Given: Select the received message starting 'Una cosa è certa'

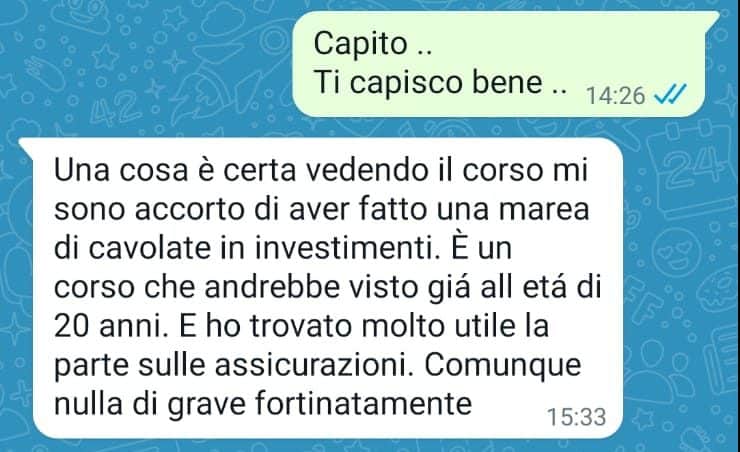Looking at the screenshot, I should (328, 287).
